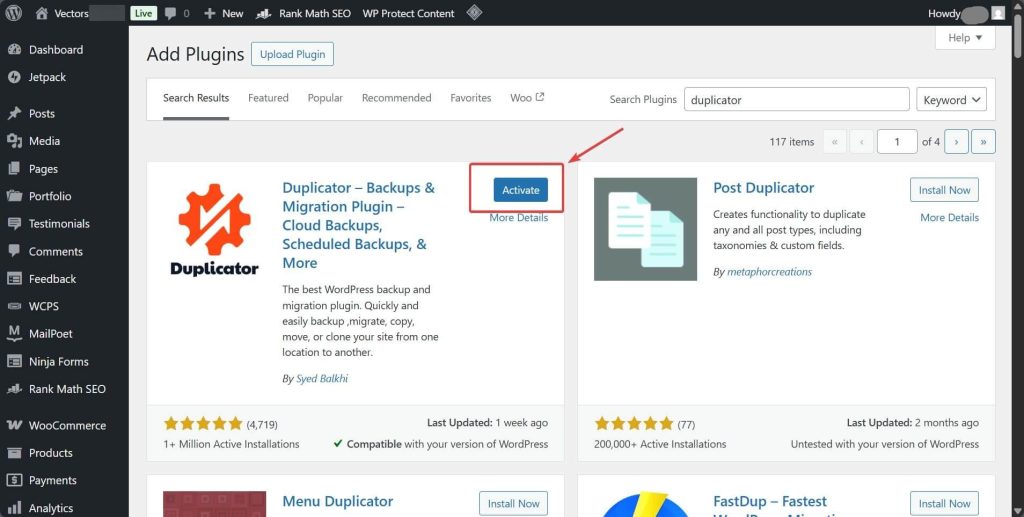The height and width of the screenshot is (517, 1024).
Task: Open WP Protect Content in admin bar
Action: [408, 13]
